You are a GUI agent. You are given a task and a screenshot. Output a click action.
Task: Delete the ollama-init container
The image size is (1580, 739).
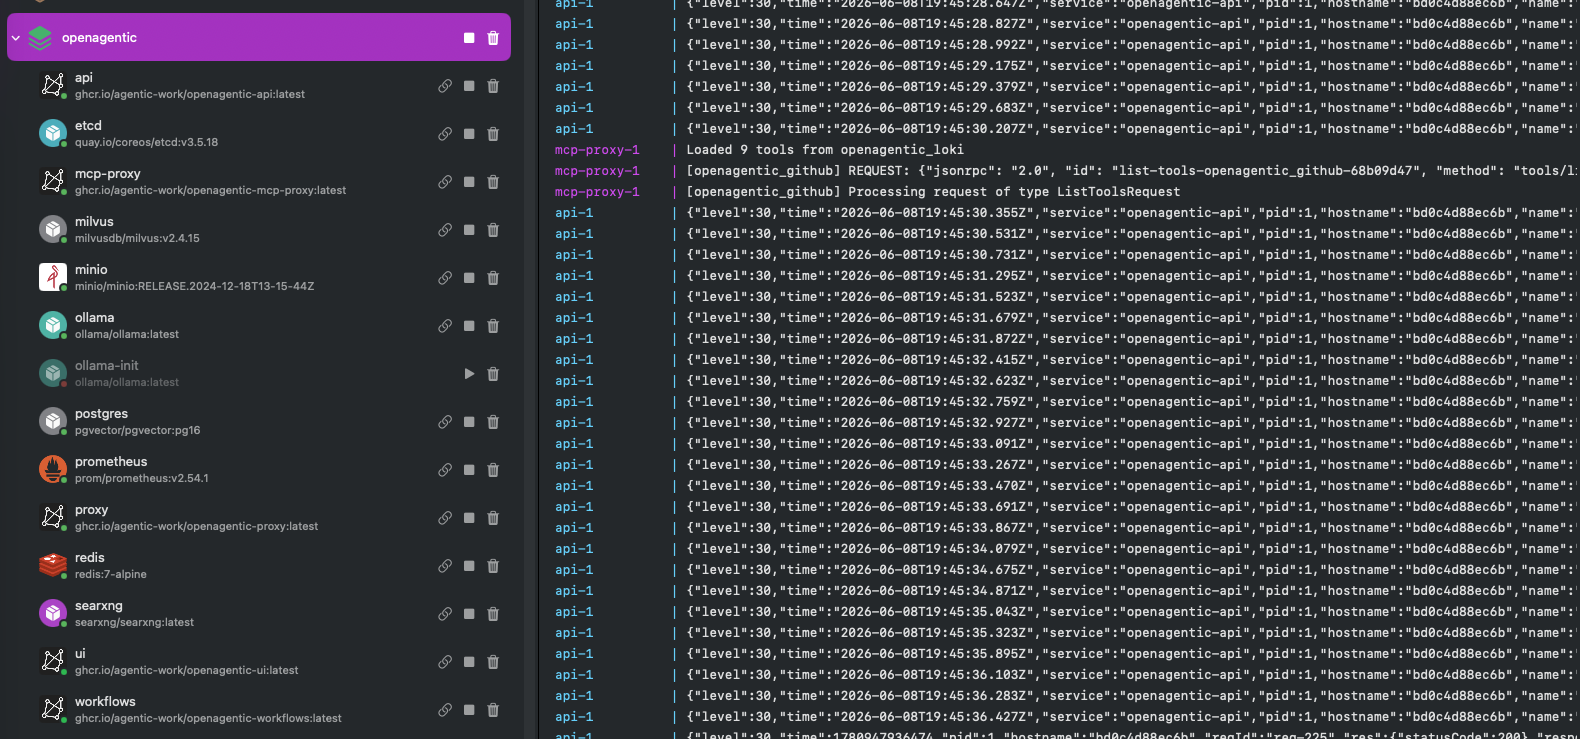(493, 374)
